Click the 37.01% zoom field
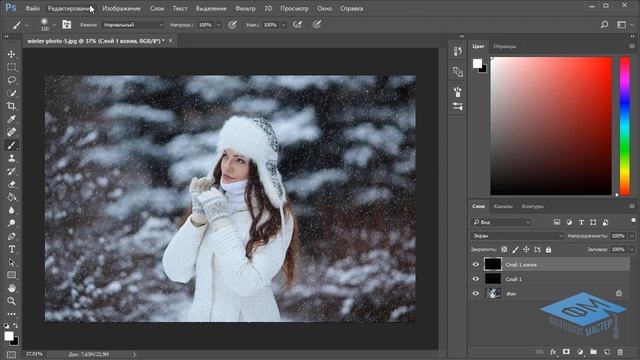 (x=34, y=354)
